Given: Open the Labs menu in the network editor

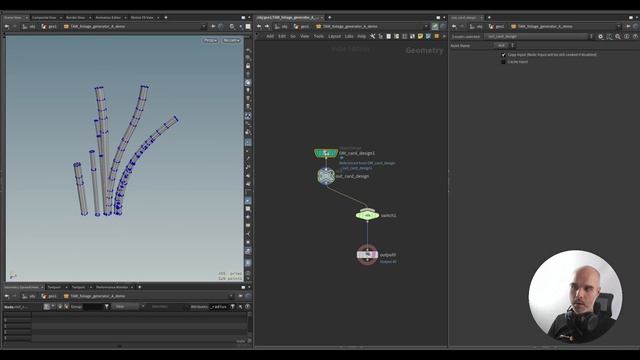Looking at the screenshot, I should (x=349, y=36).
